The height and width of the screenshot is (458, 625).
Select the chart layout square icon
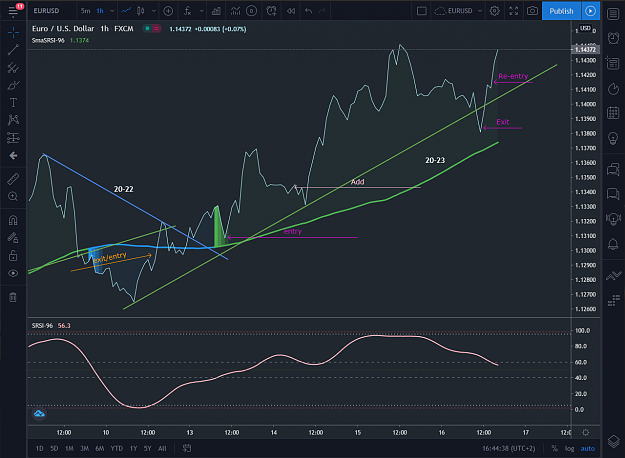[421, 11]
